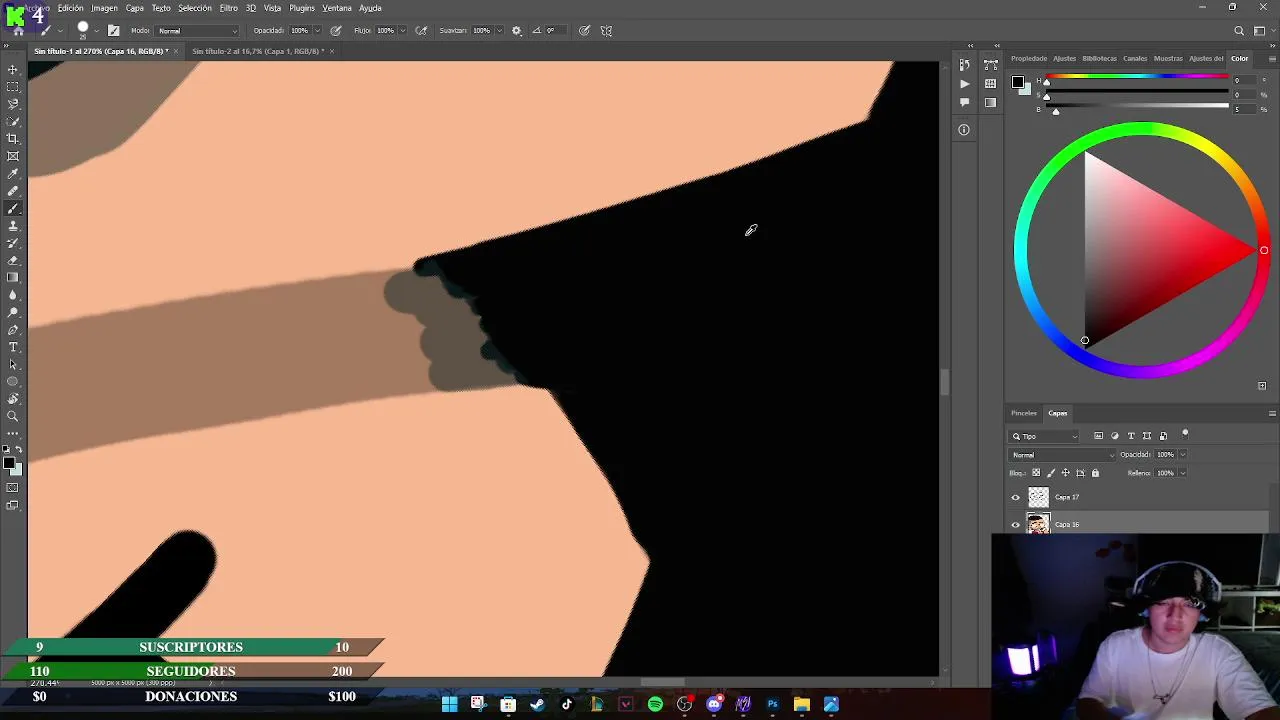Select the Hand tool
Image resolution: width=1280 pixels, height=720 pixels.
coord(13,399)
